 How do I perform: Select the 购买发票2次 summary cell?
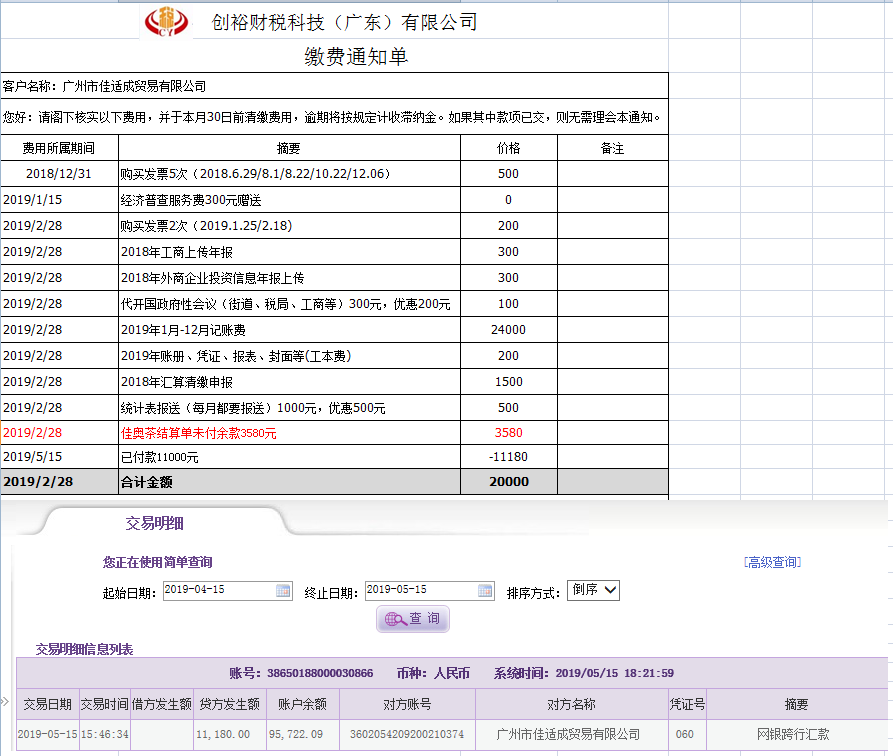tap(289, 226)
